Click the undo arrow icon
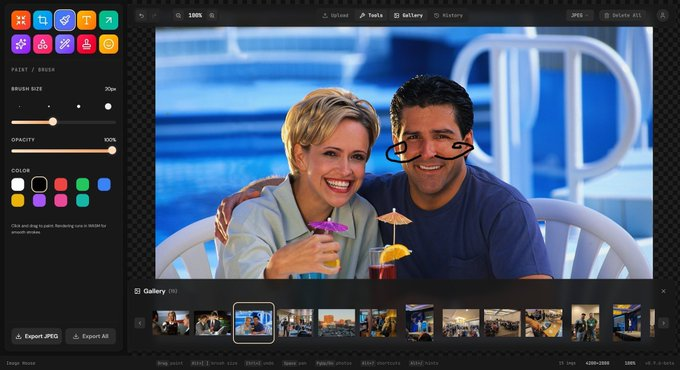 coord(141,16)
